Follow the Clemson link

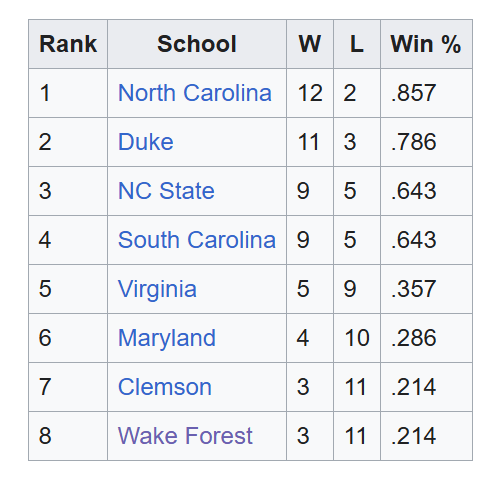tap(165, 387)
